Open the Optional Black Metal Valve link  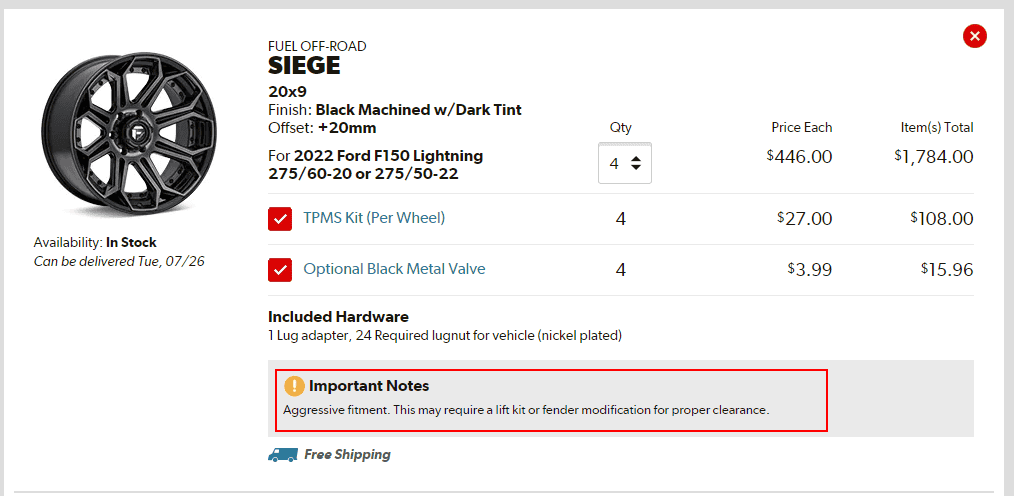394,270
